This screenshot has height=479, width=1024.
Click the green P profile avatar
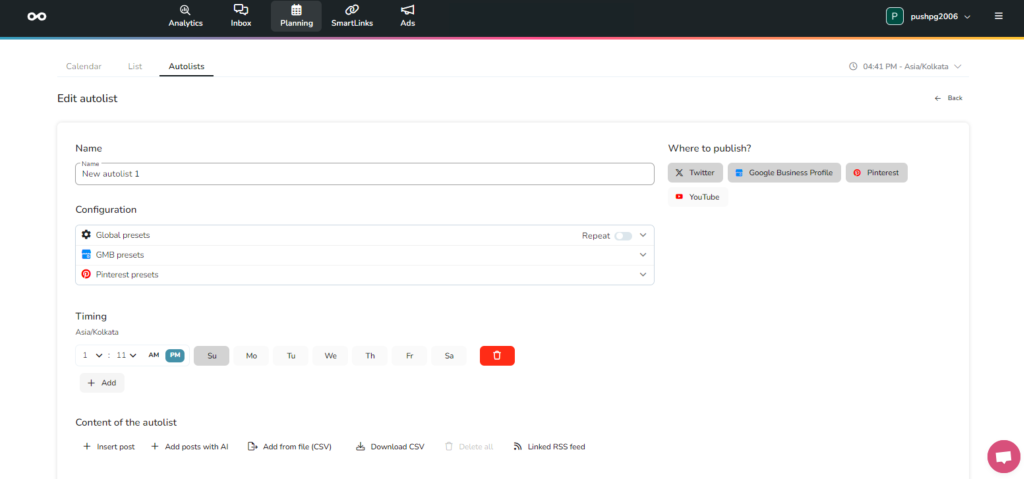point(895,16)
